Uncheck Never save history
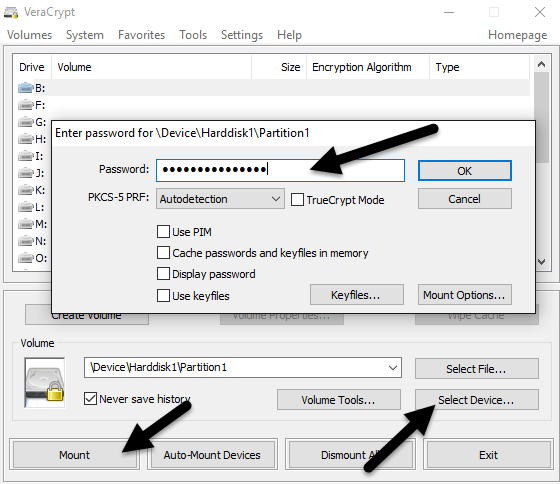The width and height of the screenshot is (560, 484). 90,399
